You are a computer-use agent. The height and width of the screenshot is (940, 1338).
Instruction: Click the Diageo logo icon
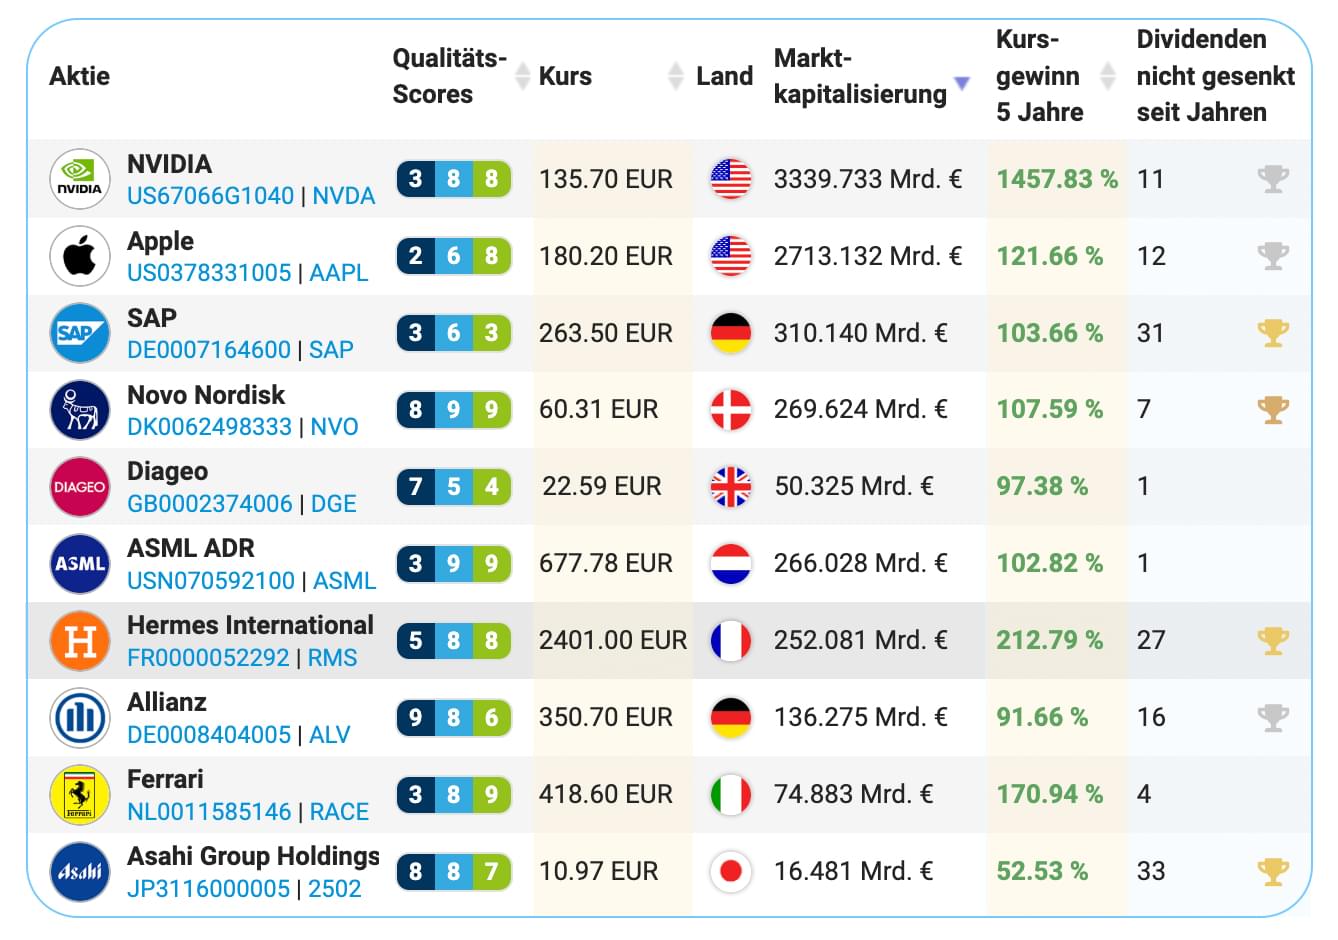click(79, 486)
